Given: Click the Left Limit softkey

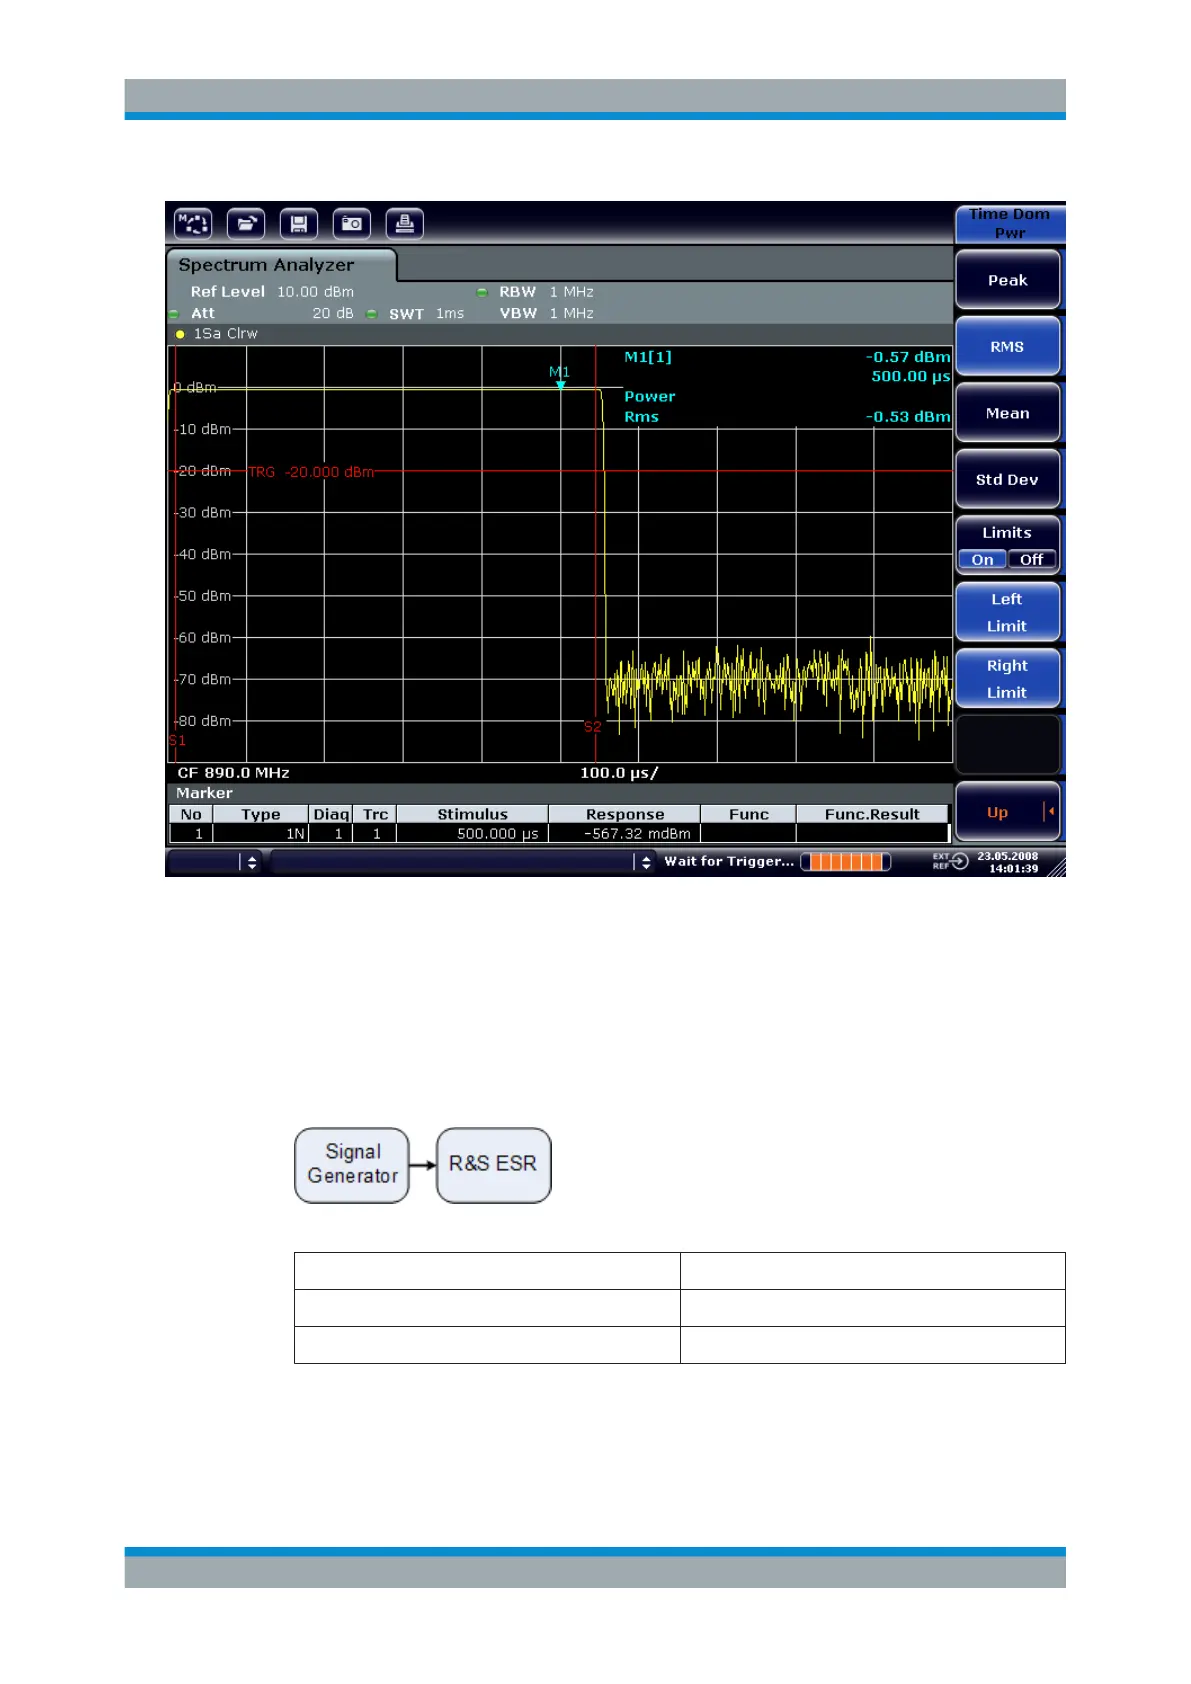Looking at the screenshot, I should pyautogui.click(x=1007, y=612).
